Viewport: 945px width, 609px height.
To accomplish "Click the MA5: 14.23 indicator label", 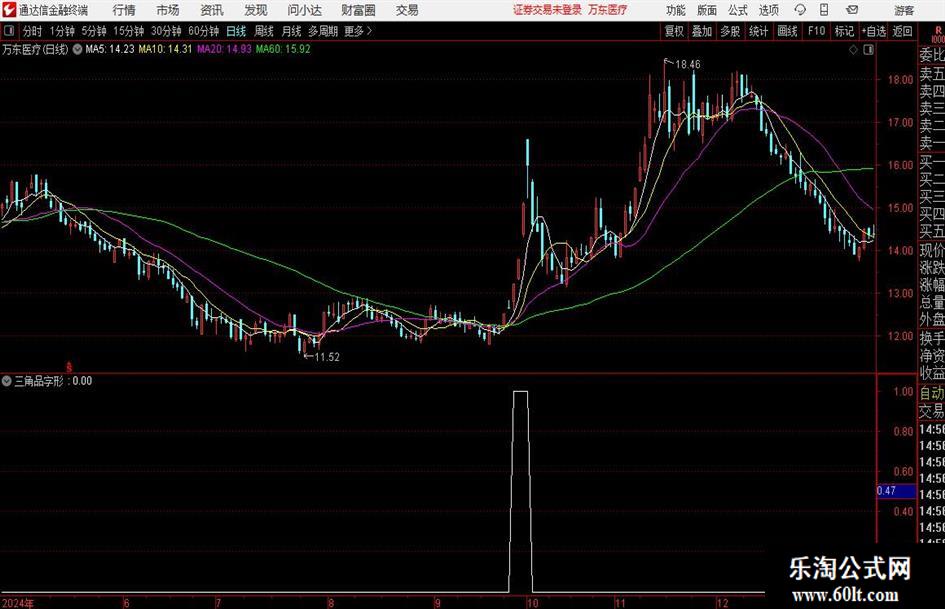I will (x=110, y=49).
